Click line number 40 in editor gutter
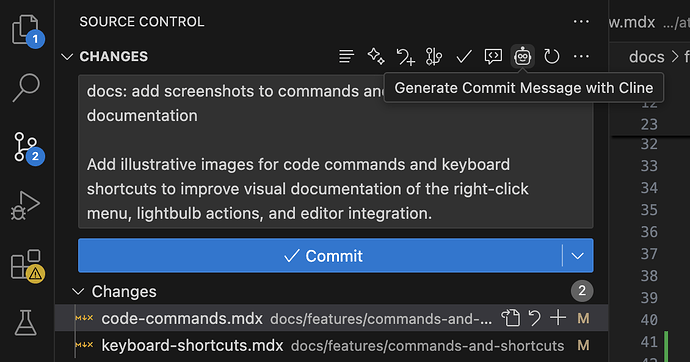Viewport: 690px width, 362px height. pos(649,320)
